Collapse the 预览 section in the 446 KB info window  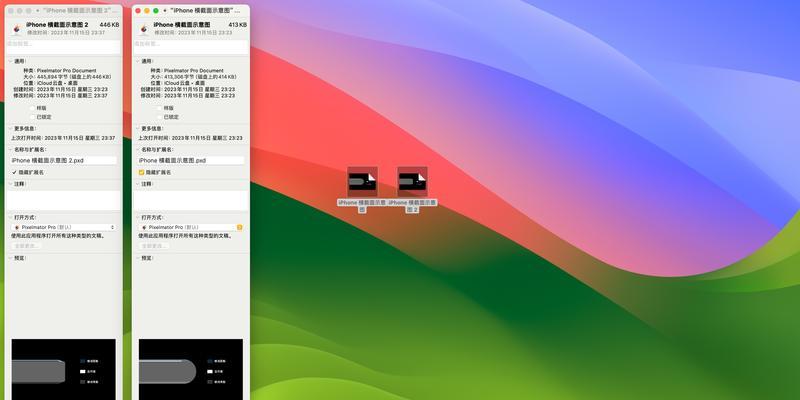point(10,258)
